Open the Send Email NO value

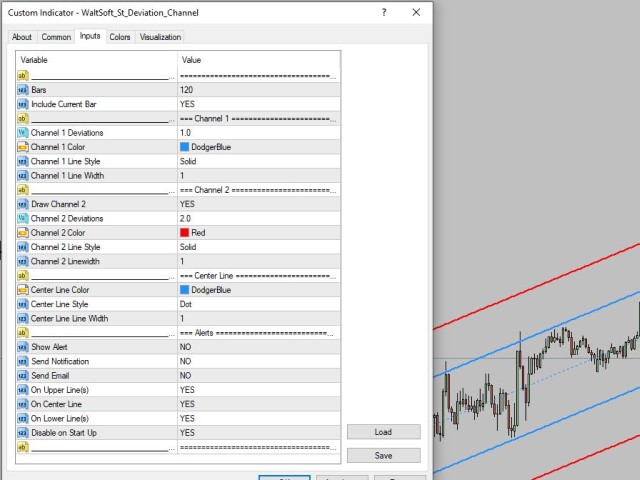click(x=259, y=376)
